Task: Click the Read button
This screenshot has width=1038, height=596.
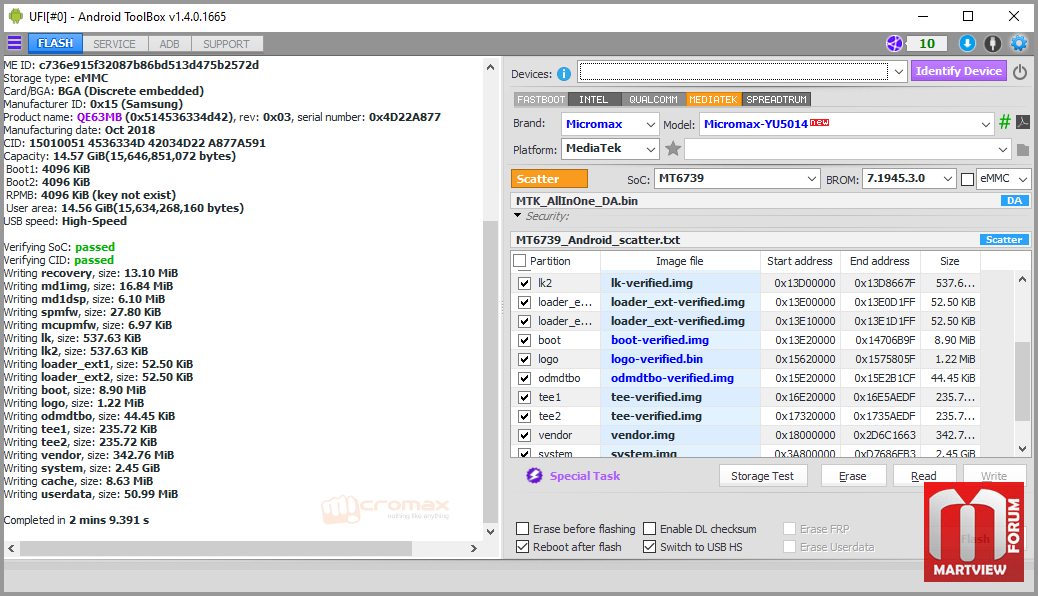Action: pyautogui.click(x=923, y=474)
